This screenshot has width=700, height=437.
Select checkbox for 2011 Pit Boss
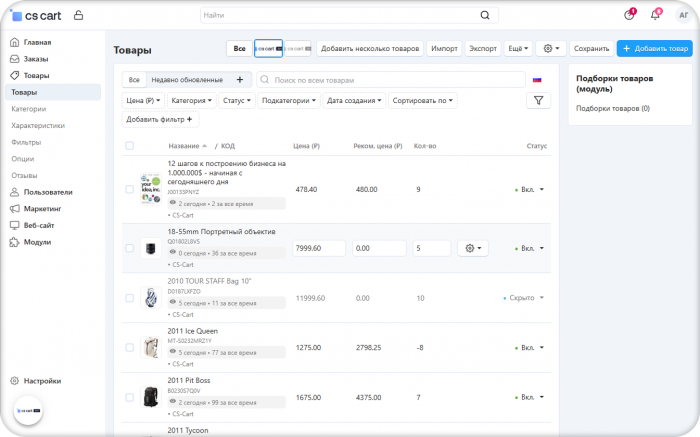click(x=129, y=397)
